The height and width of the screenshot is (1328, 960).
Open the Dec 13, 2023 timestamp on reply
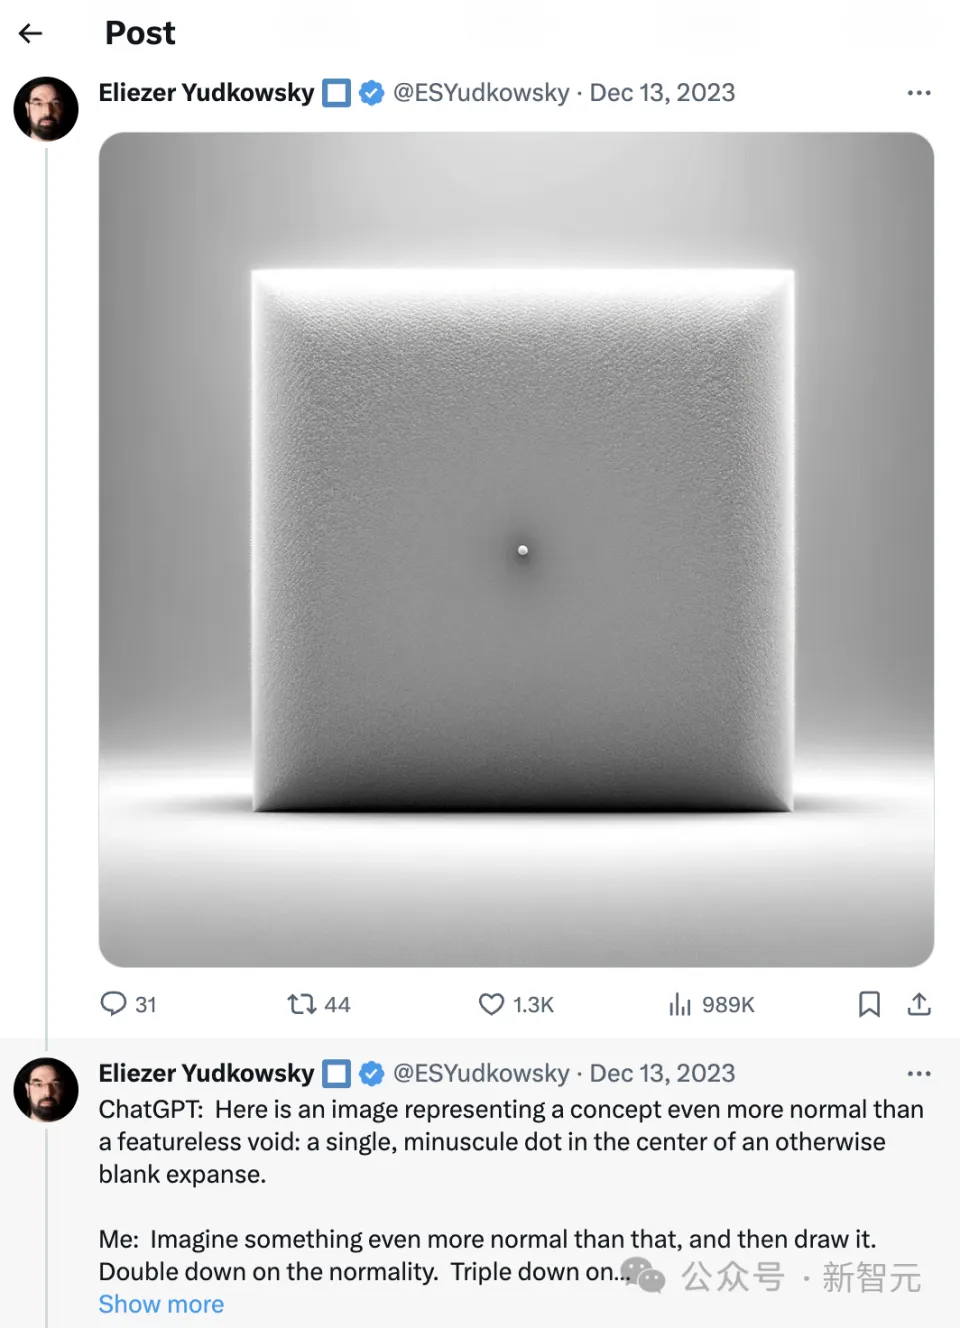coord(662,1073)
